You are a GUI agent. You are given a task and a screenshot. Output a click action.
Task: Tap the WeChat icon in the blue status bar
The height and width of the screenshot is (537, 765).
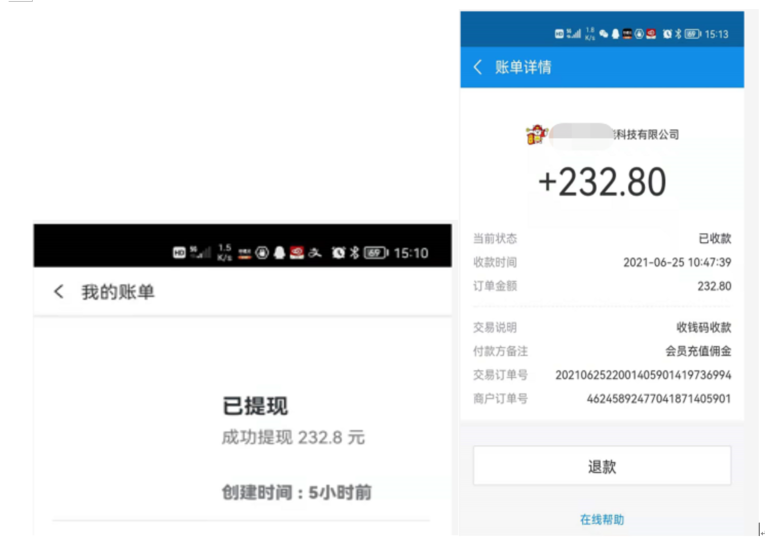tap(604, 34)
